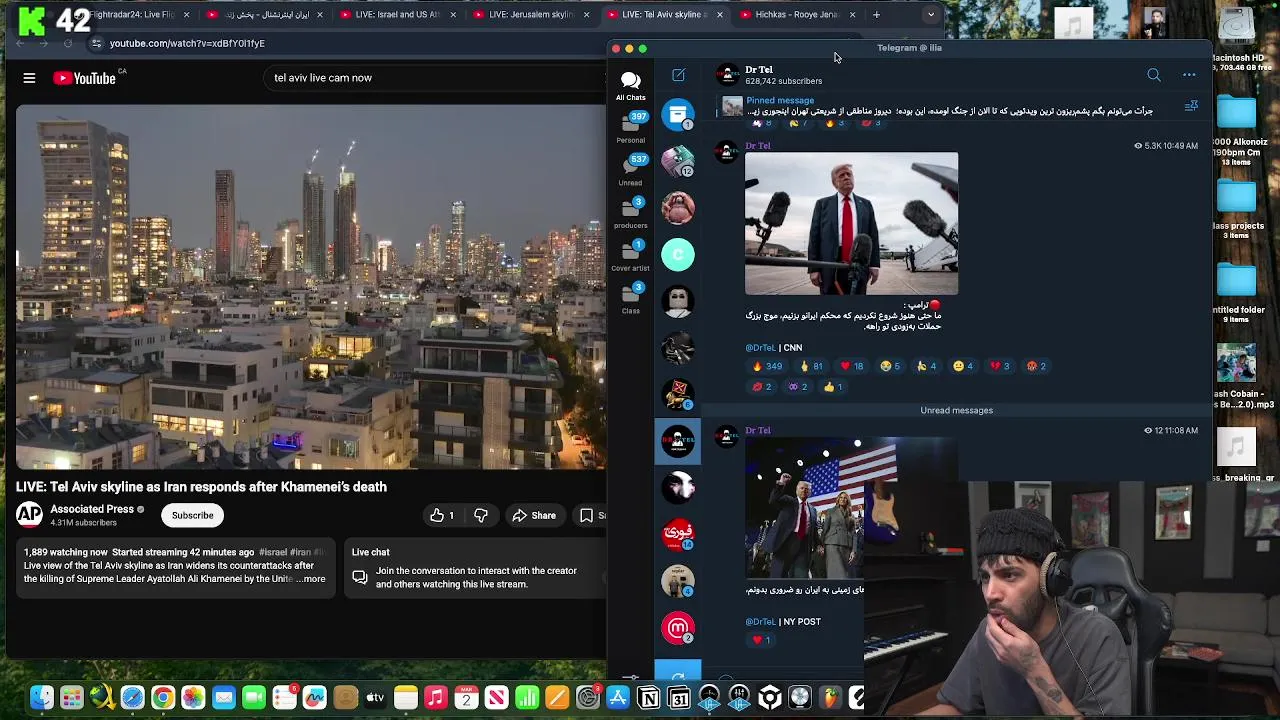1280x720 pixels.
Task: Open FL Studio from the Dock
Action: click(830, 697)
